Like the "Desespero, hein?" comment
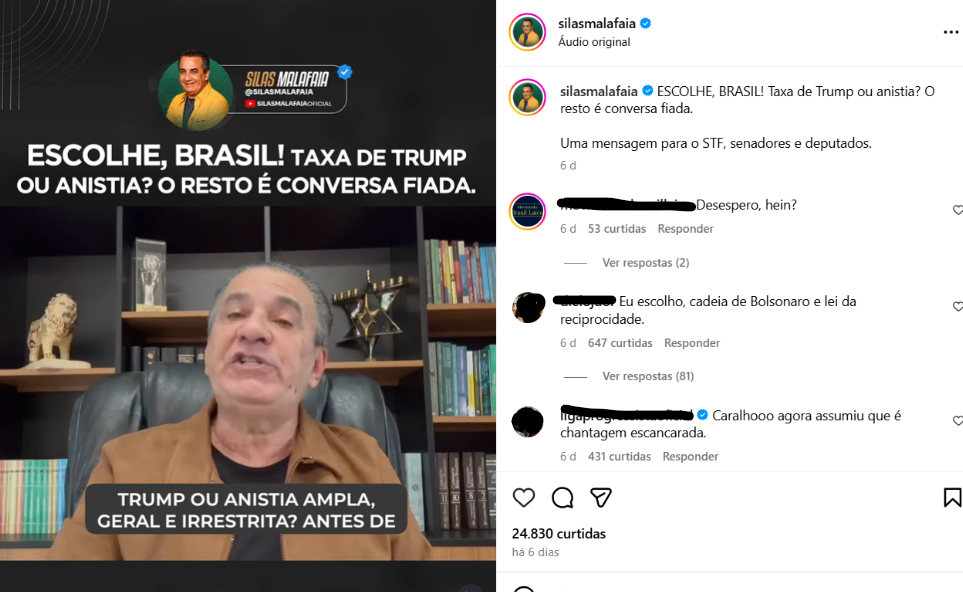Viewport: 963px width, 592px height. click(x=957, y=210)
